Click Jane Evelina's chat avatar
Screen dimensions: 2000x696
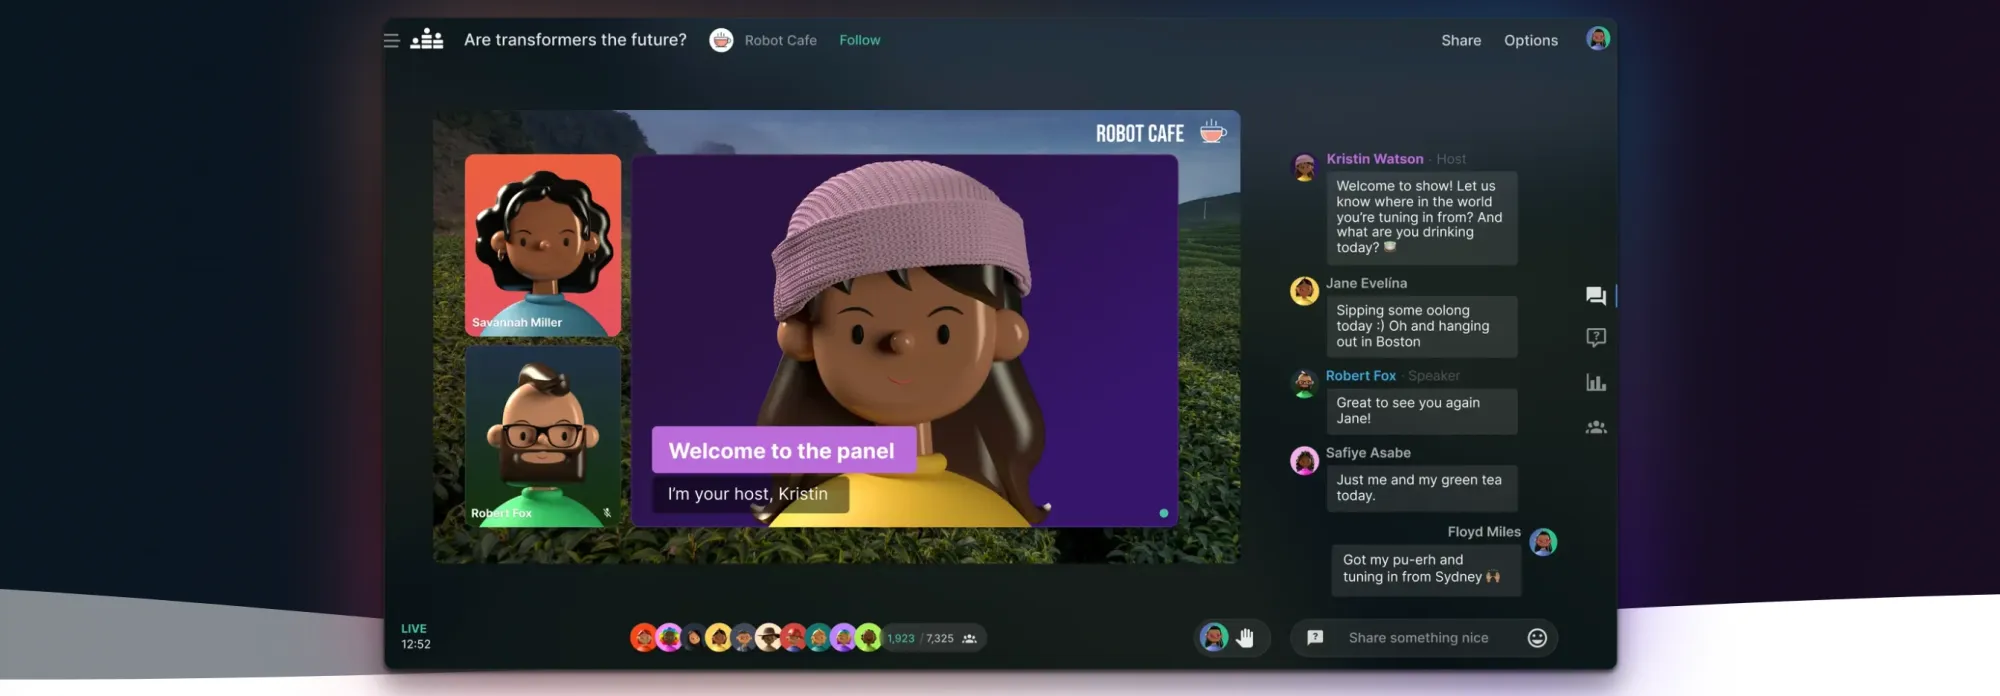[1304, 291]
